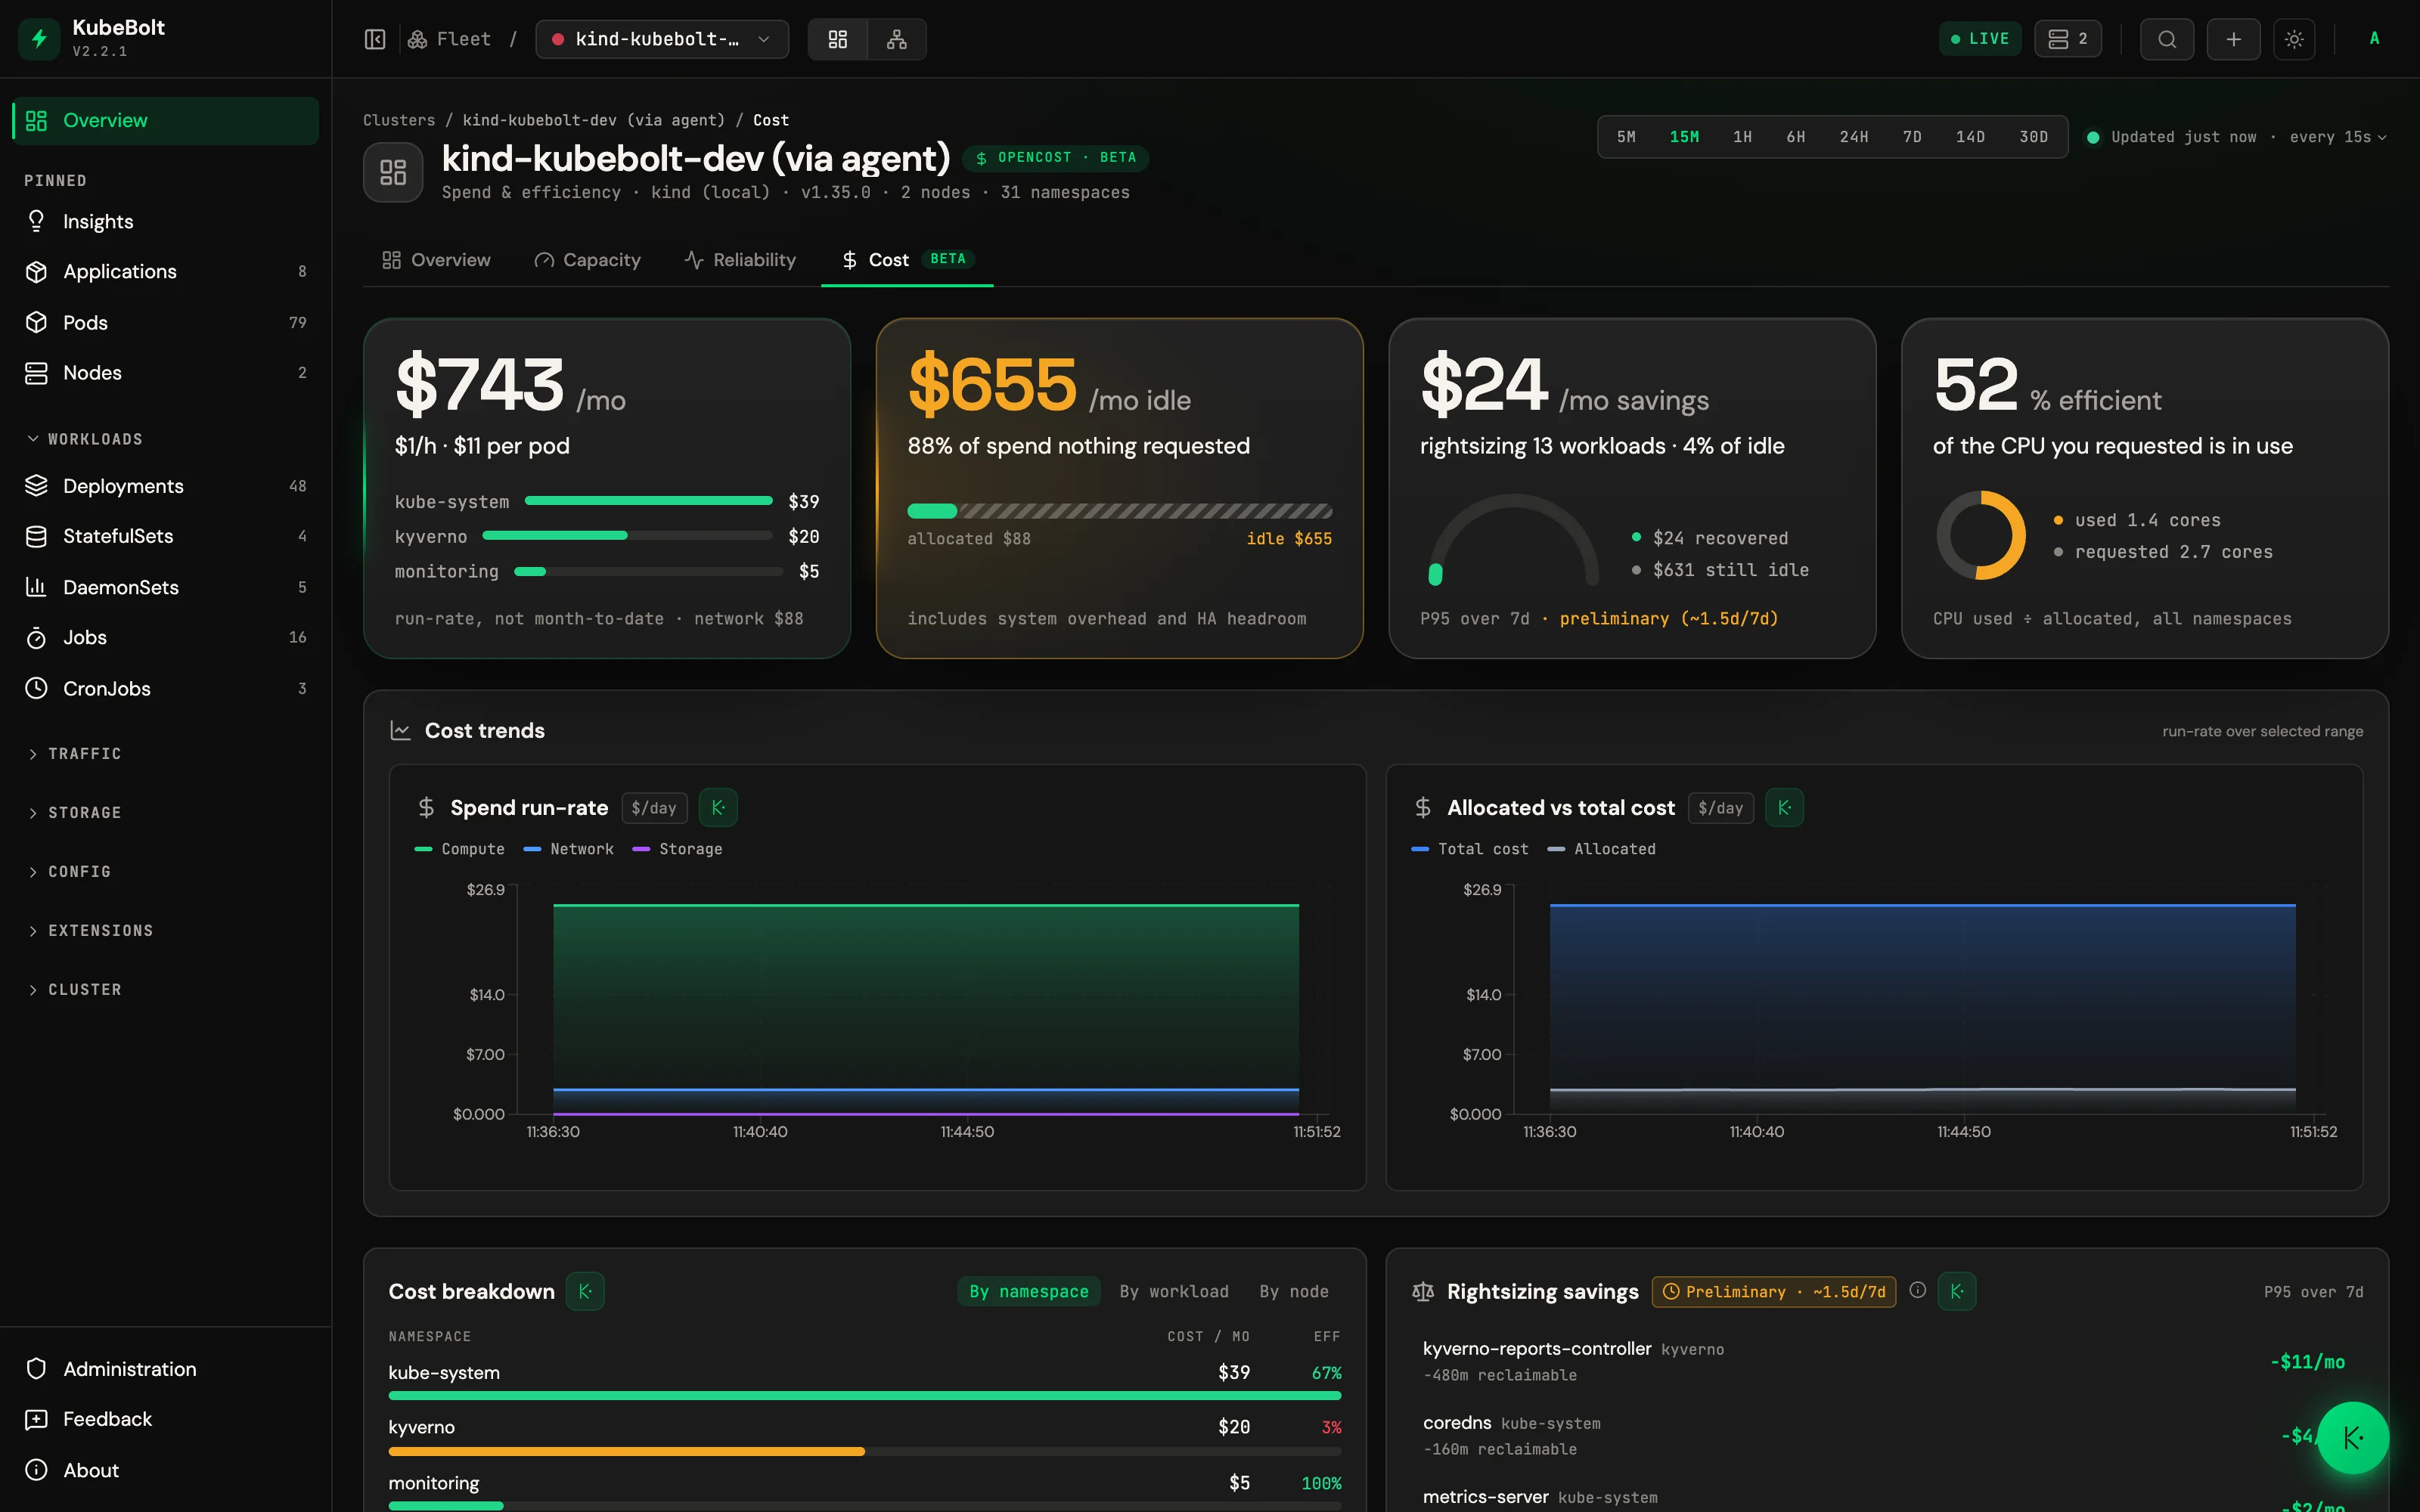The image size is (2420, 1512).
Task: Open Insights in the sidebar
Action: click(165, 221)
